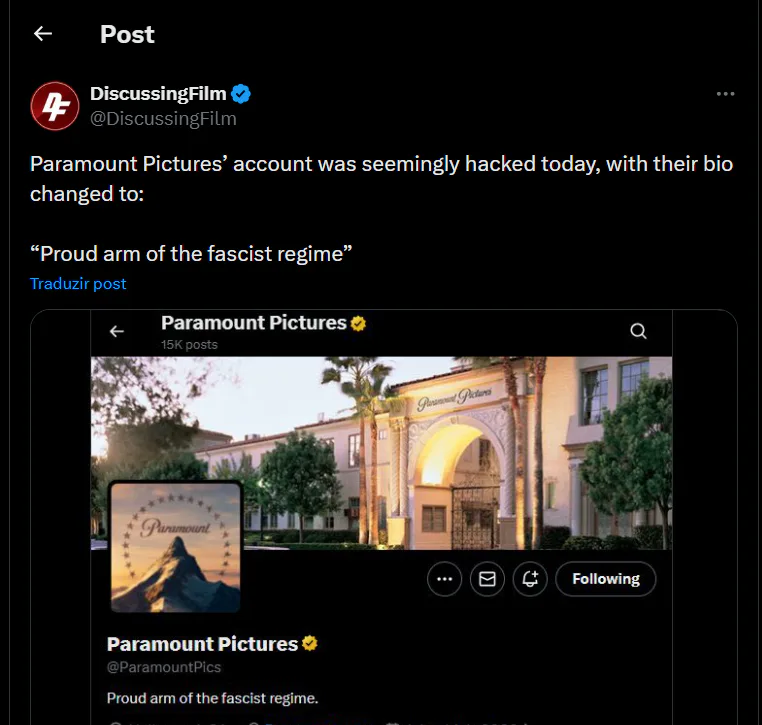Open the DiscussingFilm post's more options menu
This screenshot has height=725, width=762.
(726, 94)
